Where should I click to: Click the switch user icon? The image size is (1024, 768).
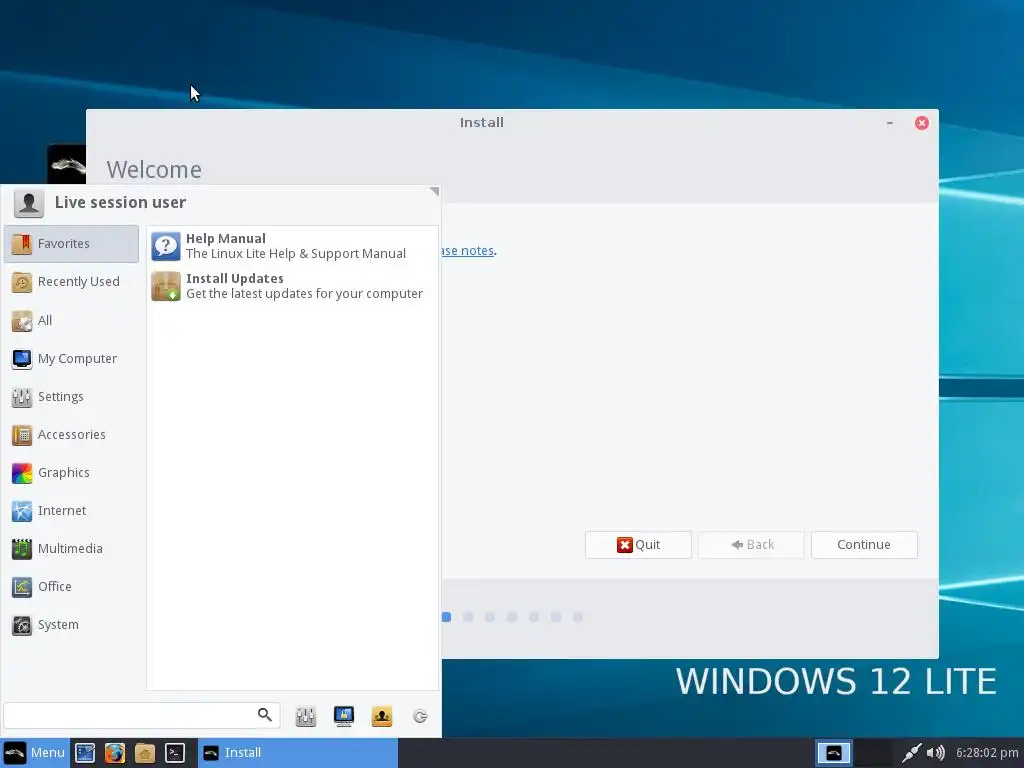click(382, 716)
